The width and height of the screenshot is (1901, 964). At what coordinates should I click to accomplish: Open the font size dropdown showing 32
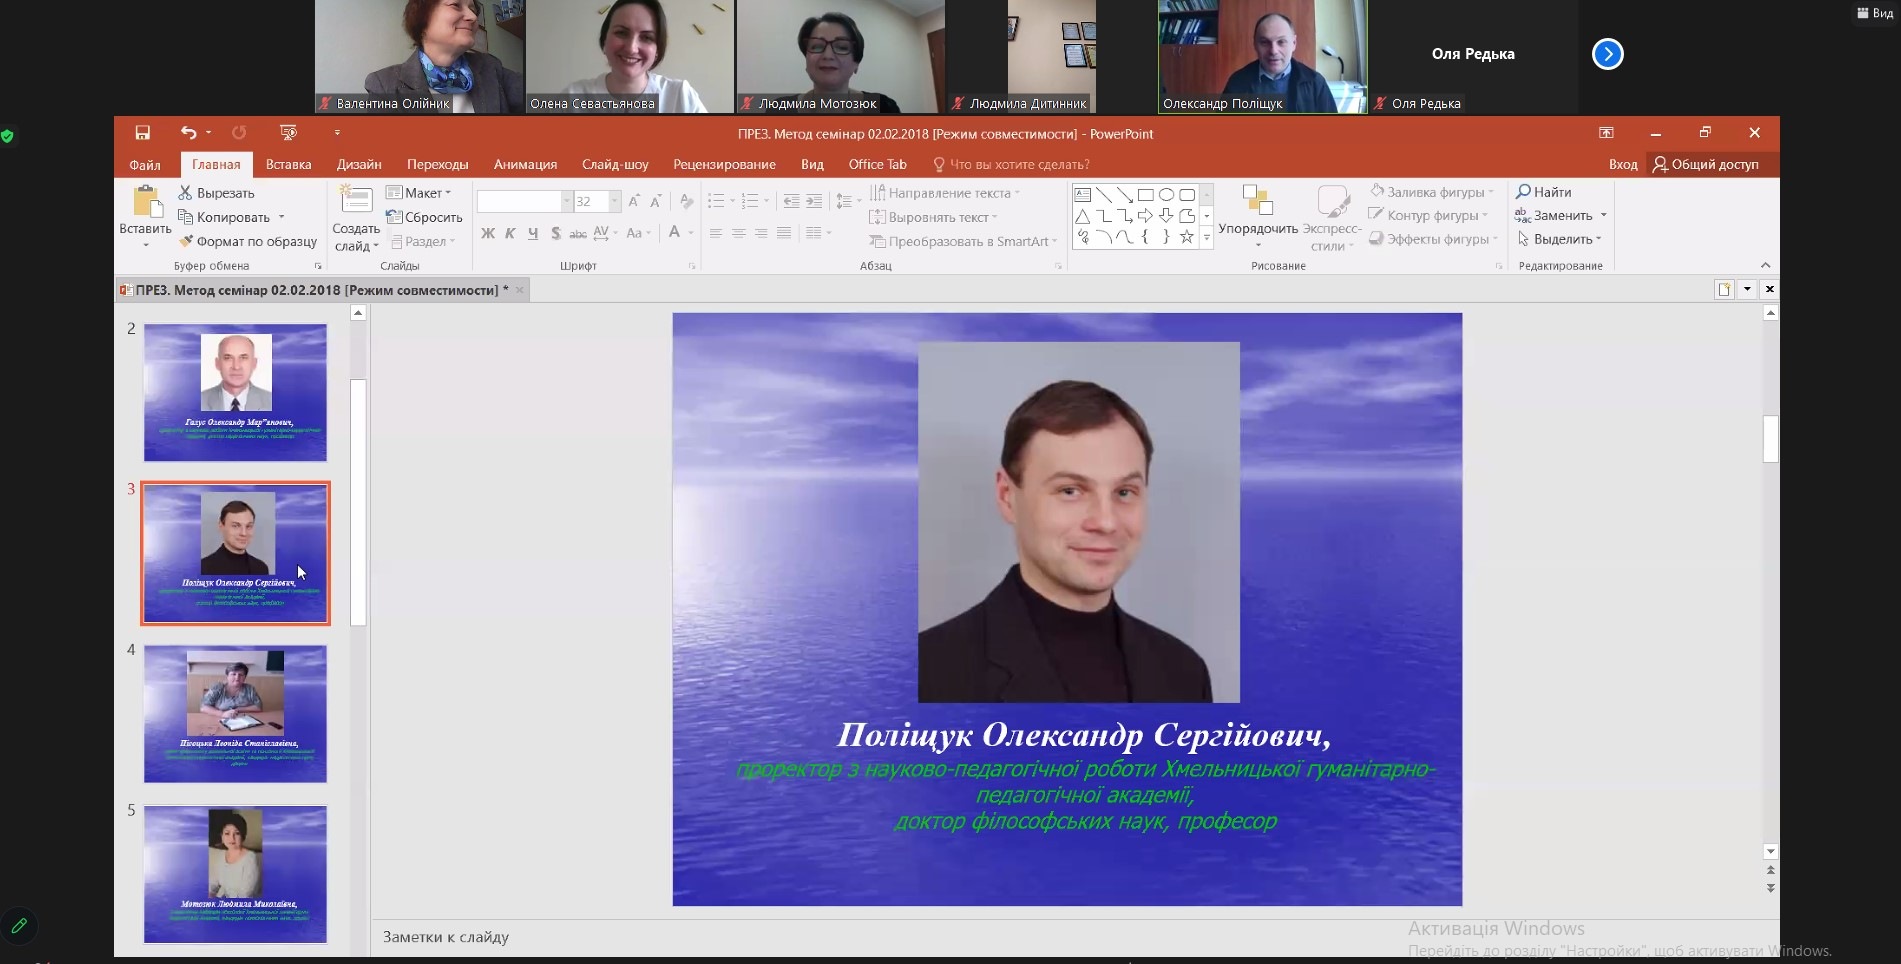pos(615,202)
